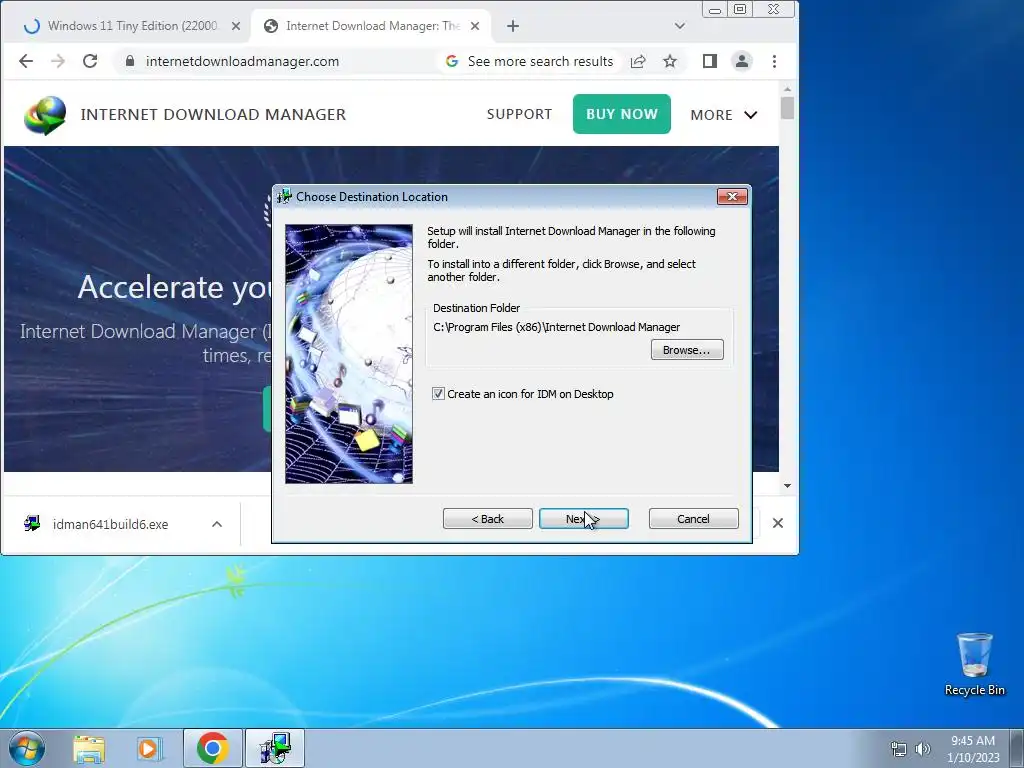Click the Chrome back arrow
Screen dimensions: 1024x768
(x=25, y=61)
